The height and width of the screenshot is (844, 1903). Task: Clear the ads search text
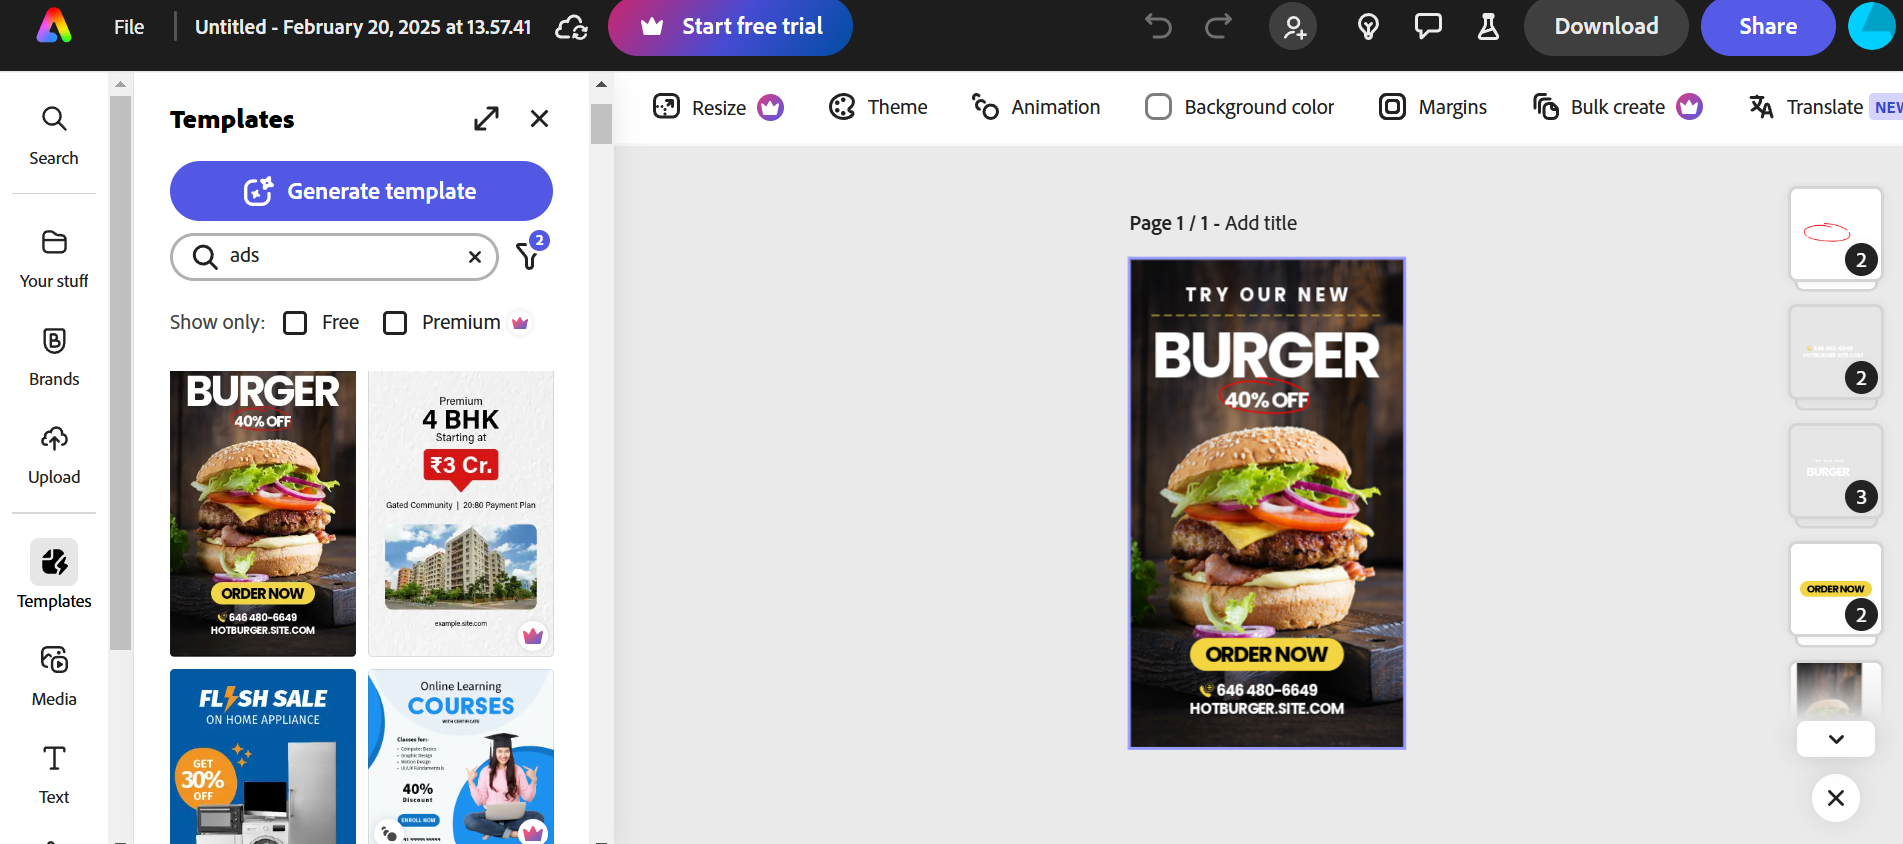[475, 257]
